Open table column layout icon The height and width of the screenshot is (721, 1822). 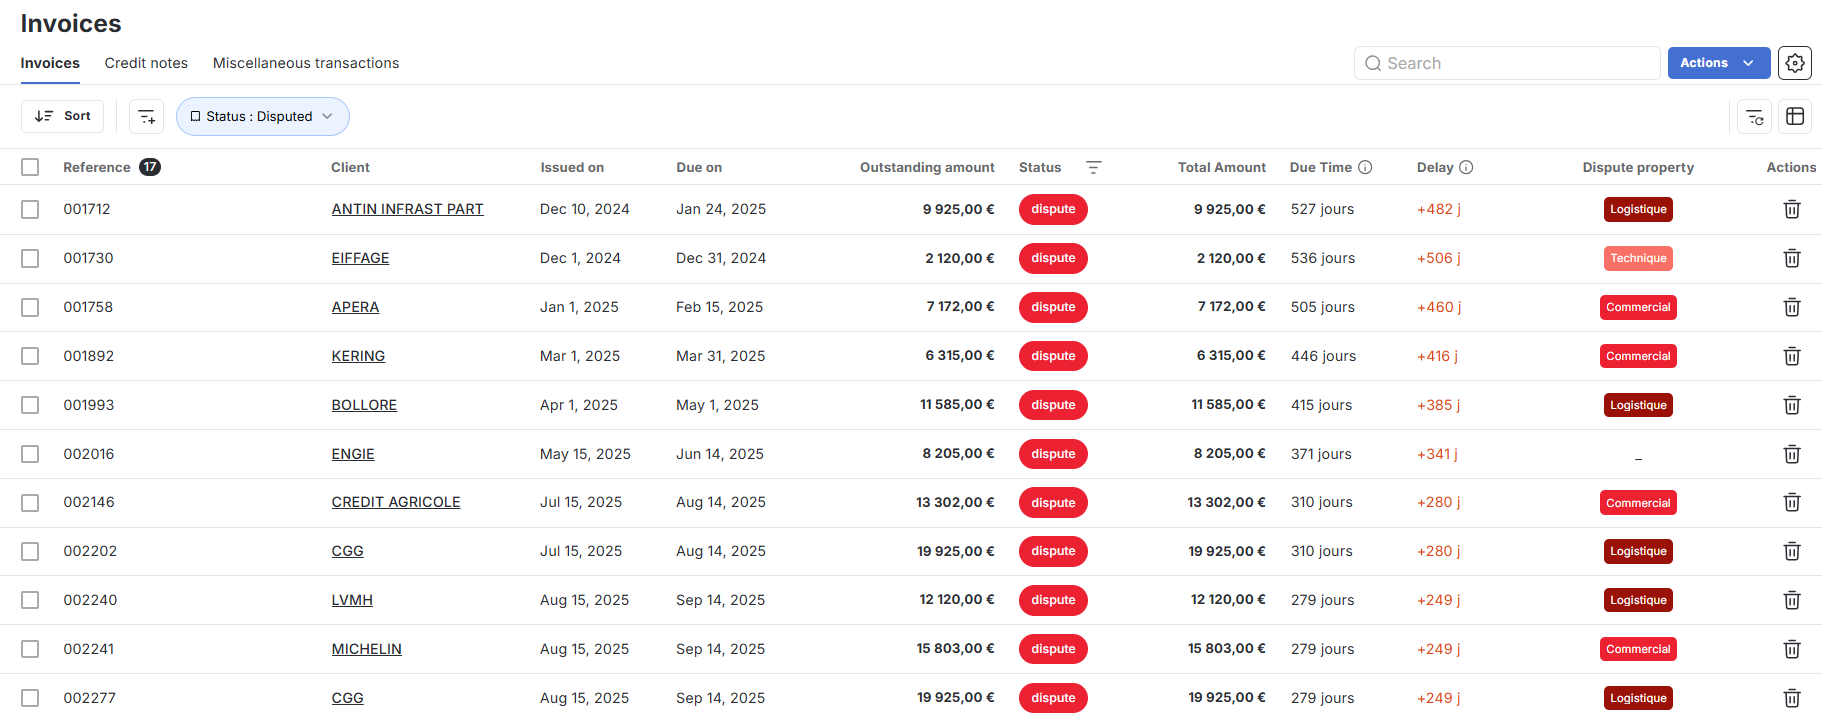(x=1795, y=117)
